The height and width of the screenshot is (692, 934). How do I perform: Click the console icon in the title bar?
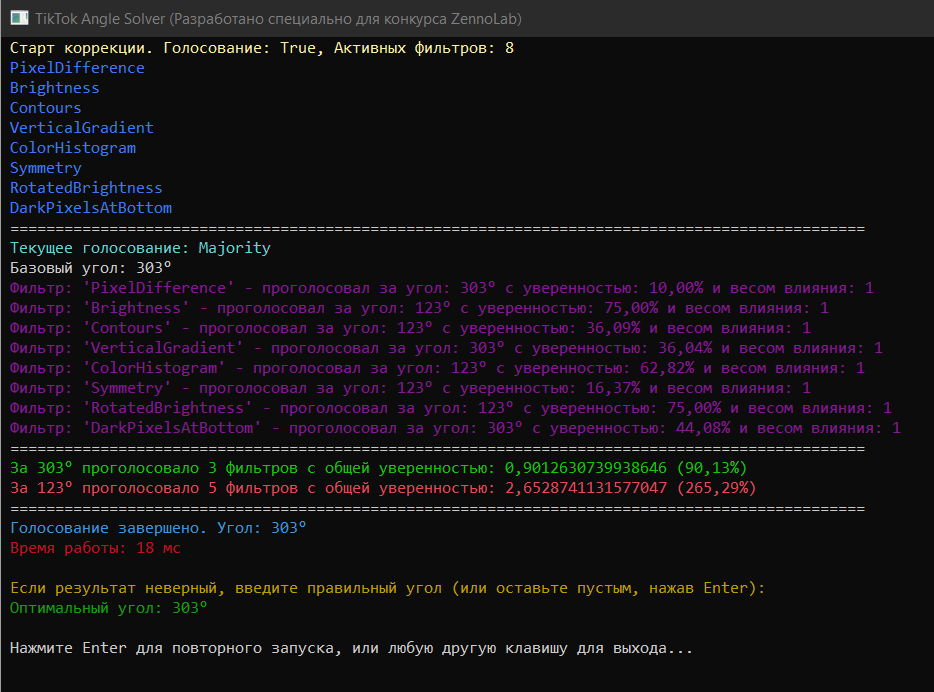click(19, 19)
